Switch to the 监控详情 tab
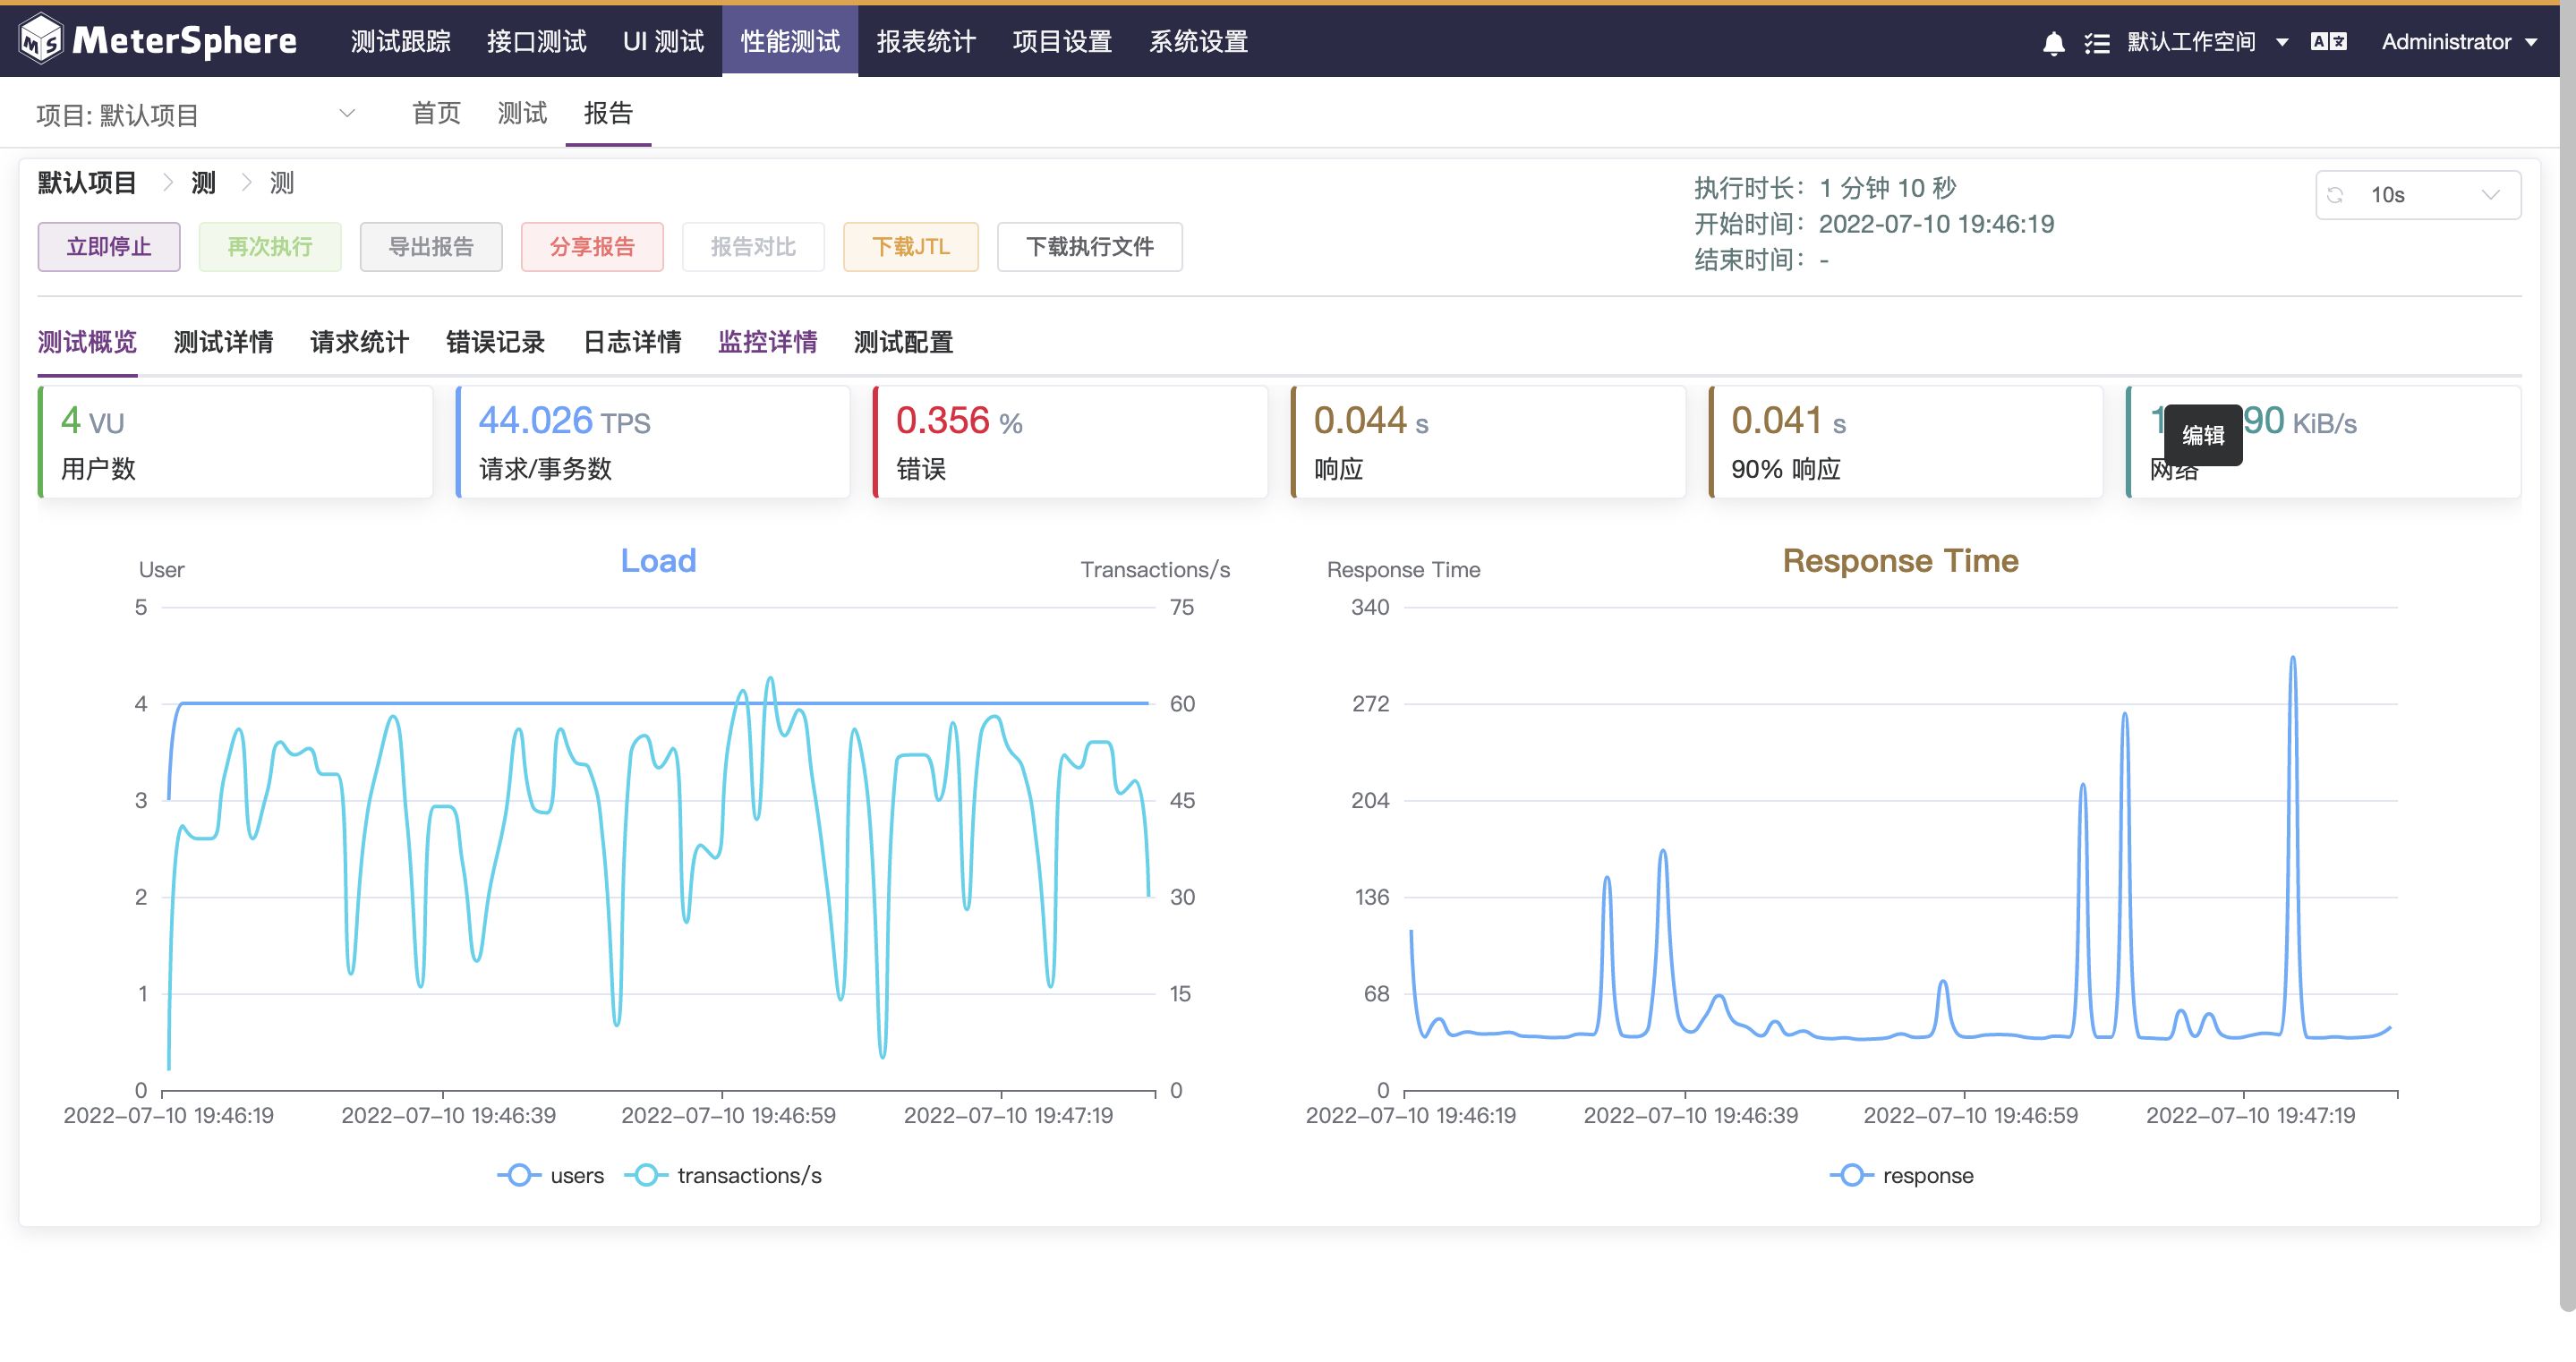This screenshot has width=2576, height=1362. click(767, 343)
